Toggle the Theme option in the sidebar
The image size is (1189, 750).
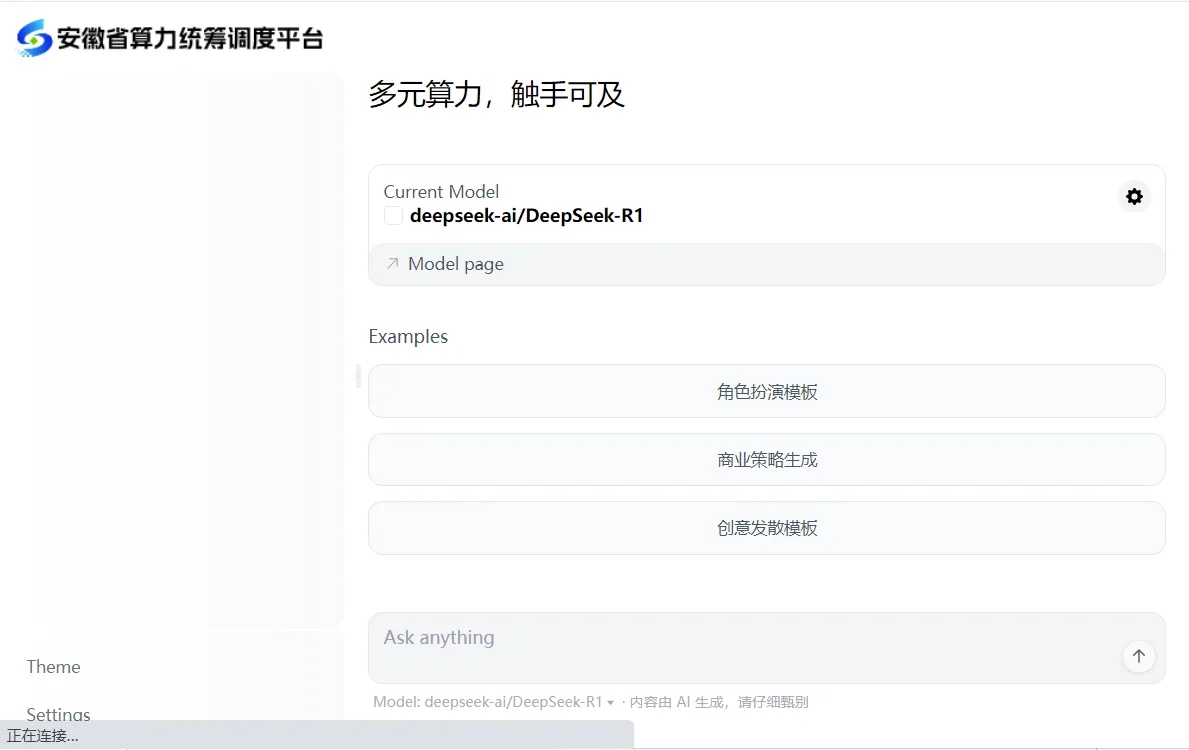tap(54, 667)
